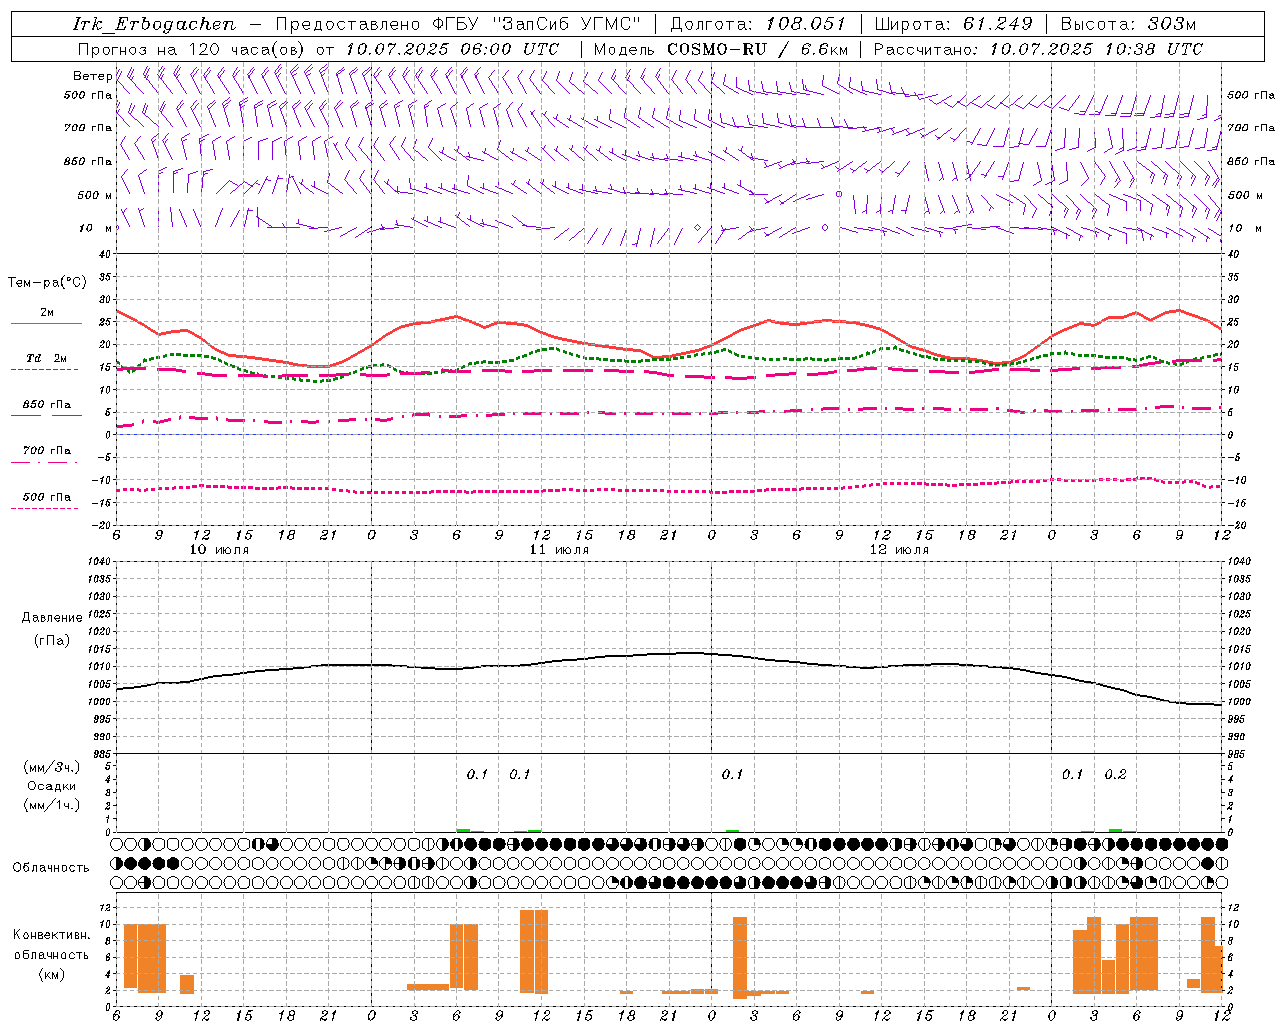
Task: Click the pink dash-dot line under the 700 гПа temperature legend
Action: 44,462
